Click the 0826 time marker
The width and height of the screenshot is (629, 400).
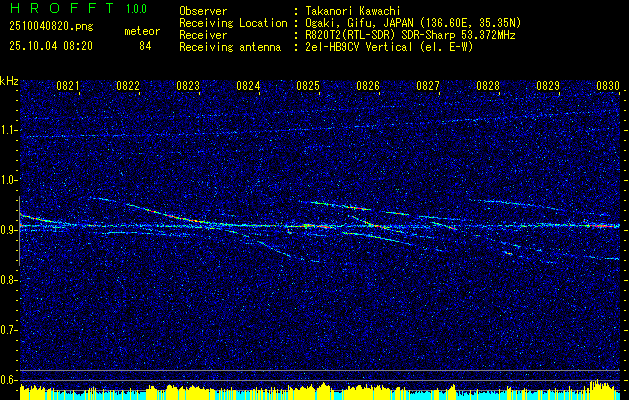[368, 85]
